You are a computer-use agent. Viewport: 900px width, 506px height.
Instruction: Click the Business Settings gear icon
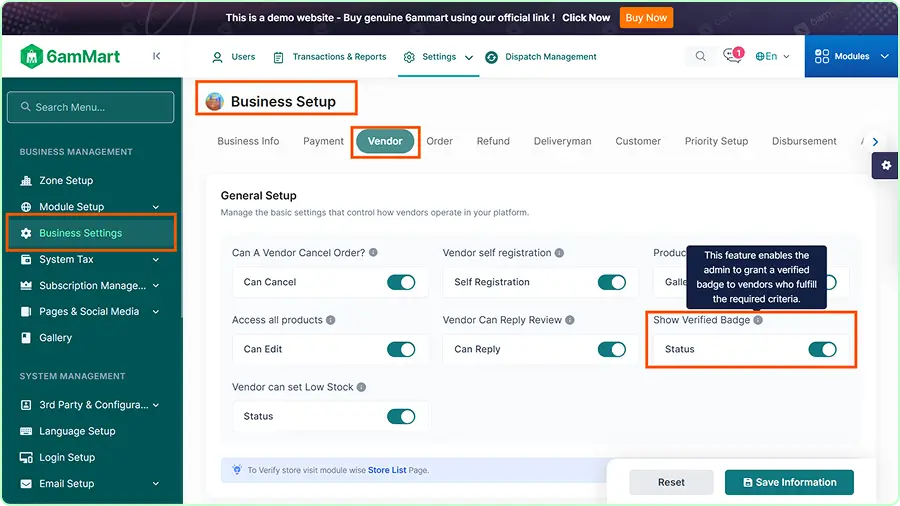[26, 233]
